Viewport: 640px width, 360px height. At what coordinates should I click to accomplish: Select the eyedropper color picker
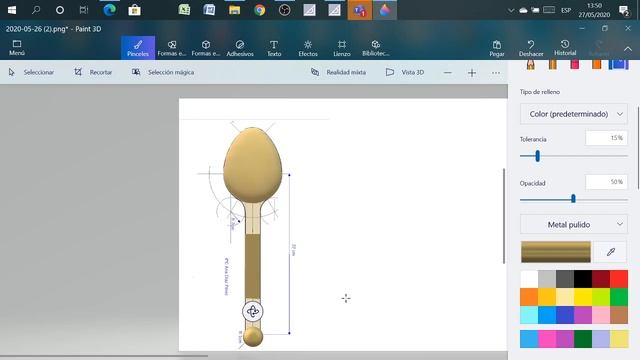611,252
